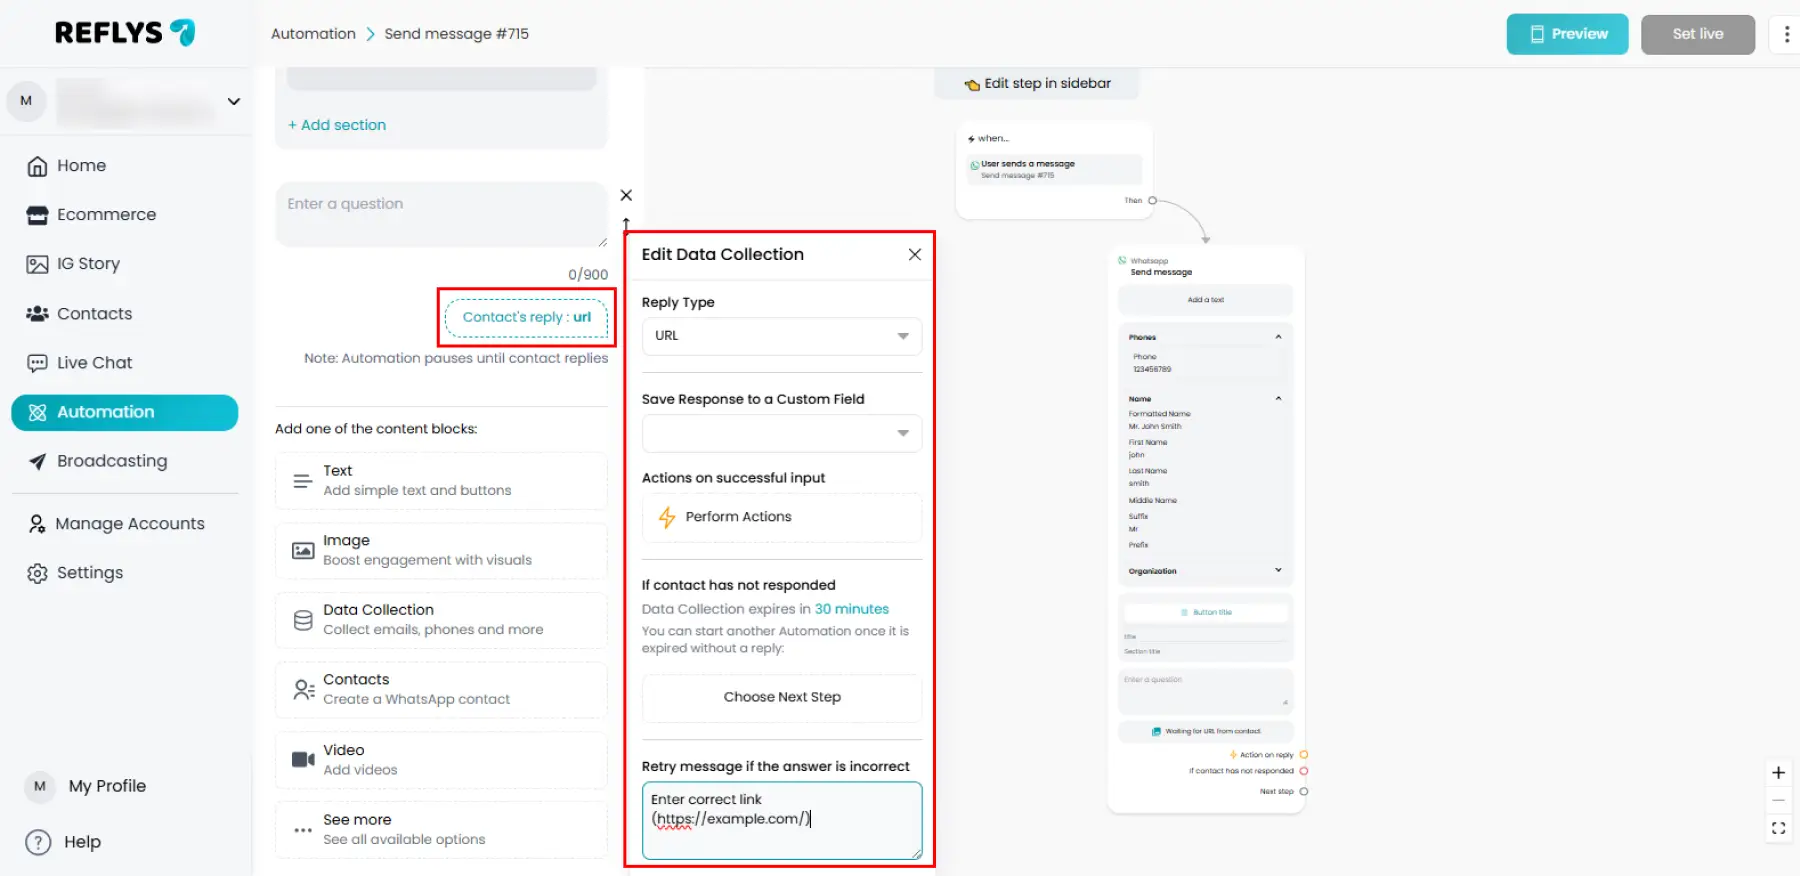
Task: Expand Save Response to Custom Field dropdown
Action: click(x=781, y=433)
